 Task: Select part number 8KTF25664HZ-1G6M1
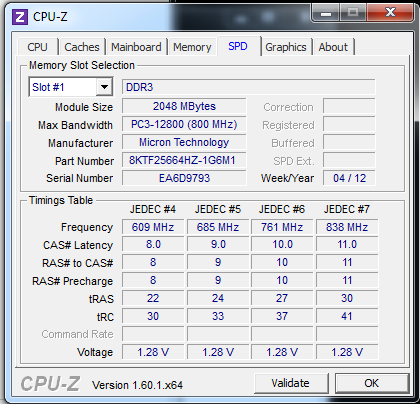[x=184, y=160]
